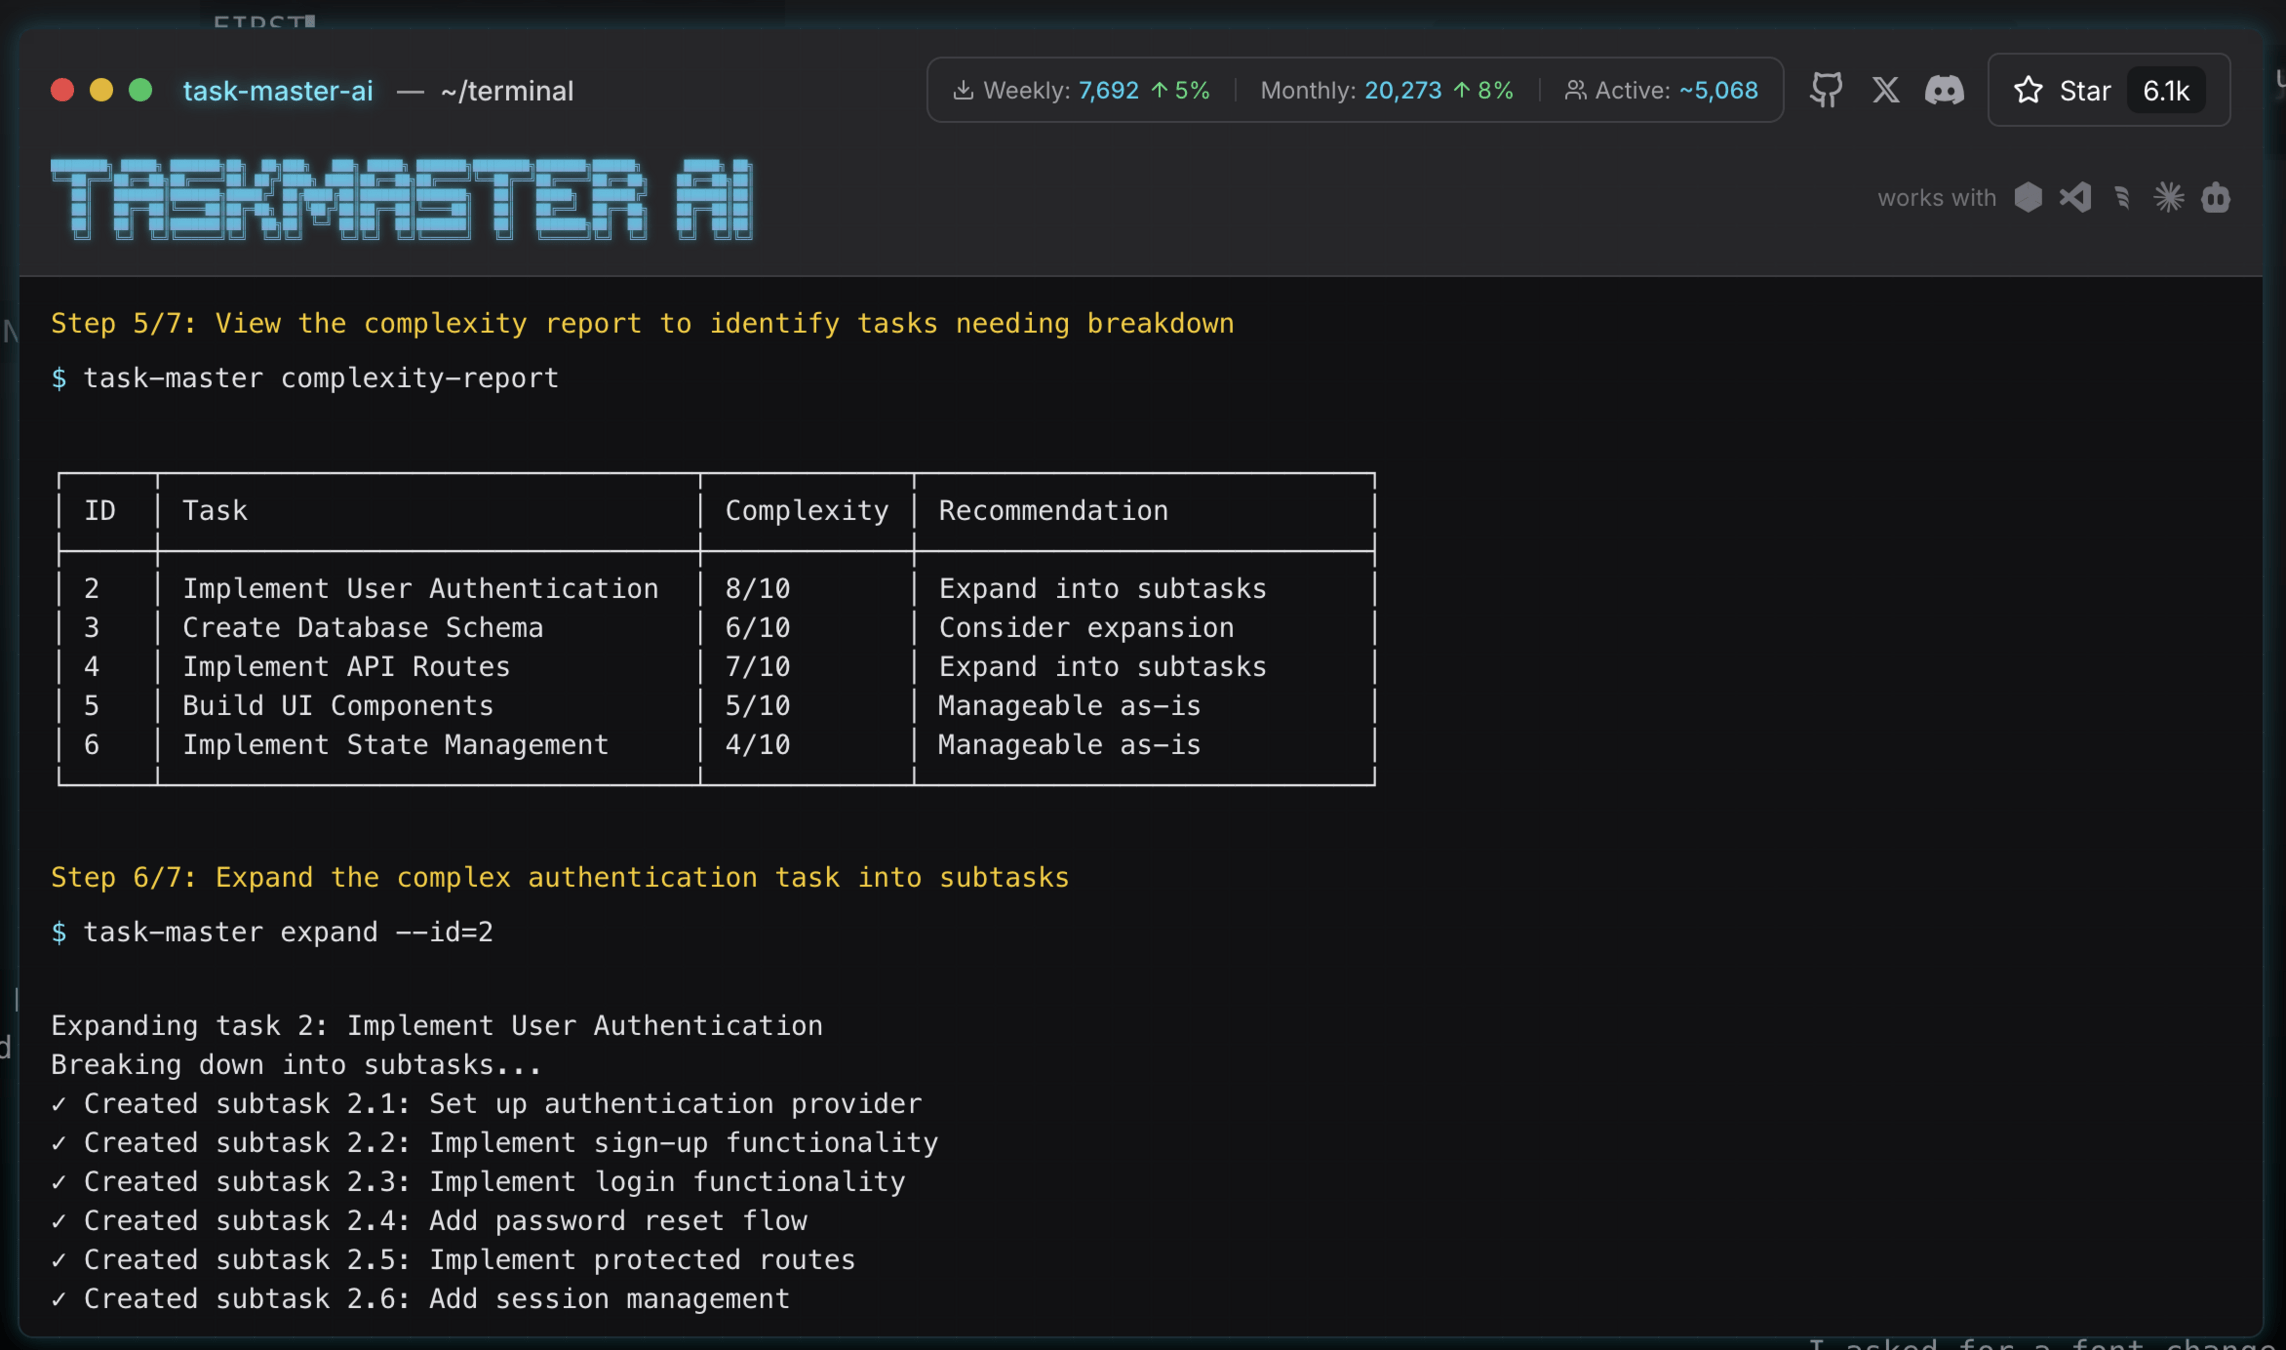Click the robot head icon

2216,197
